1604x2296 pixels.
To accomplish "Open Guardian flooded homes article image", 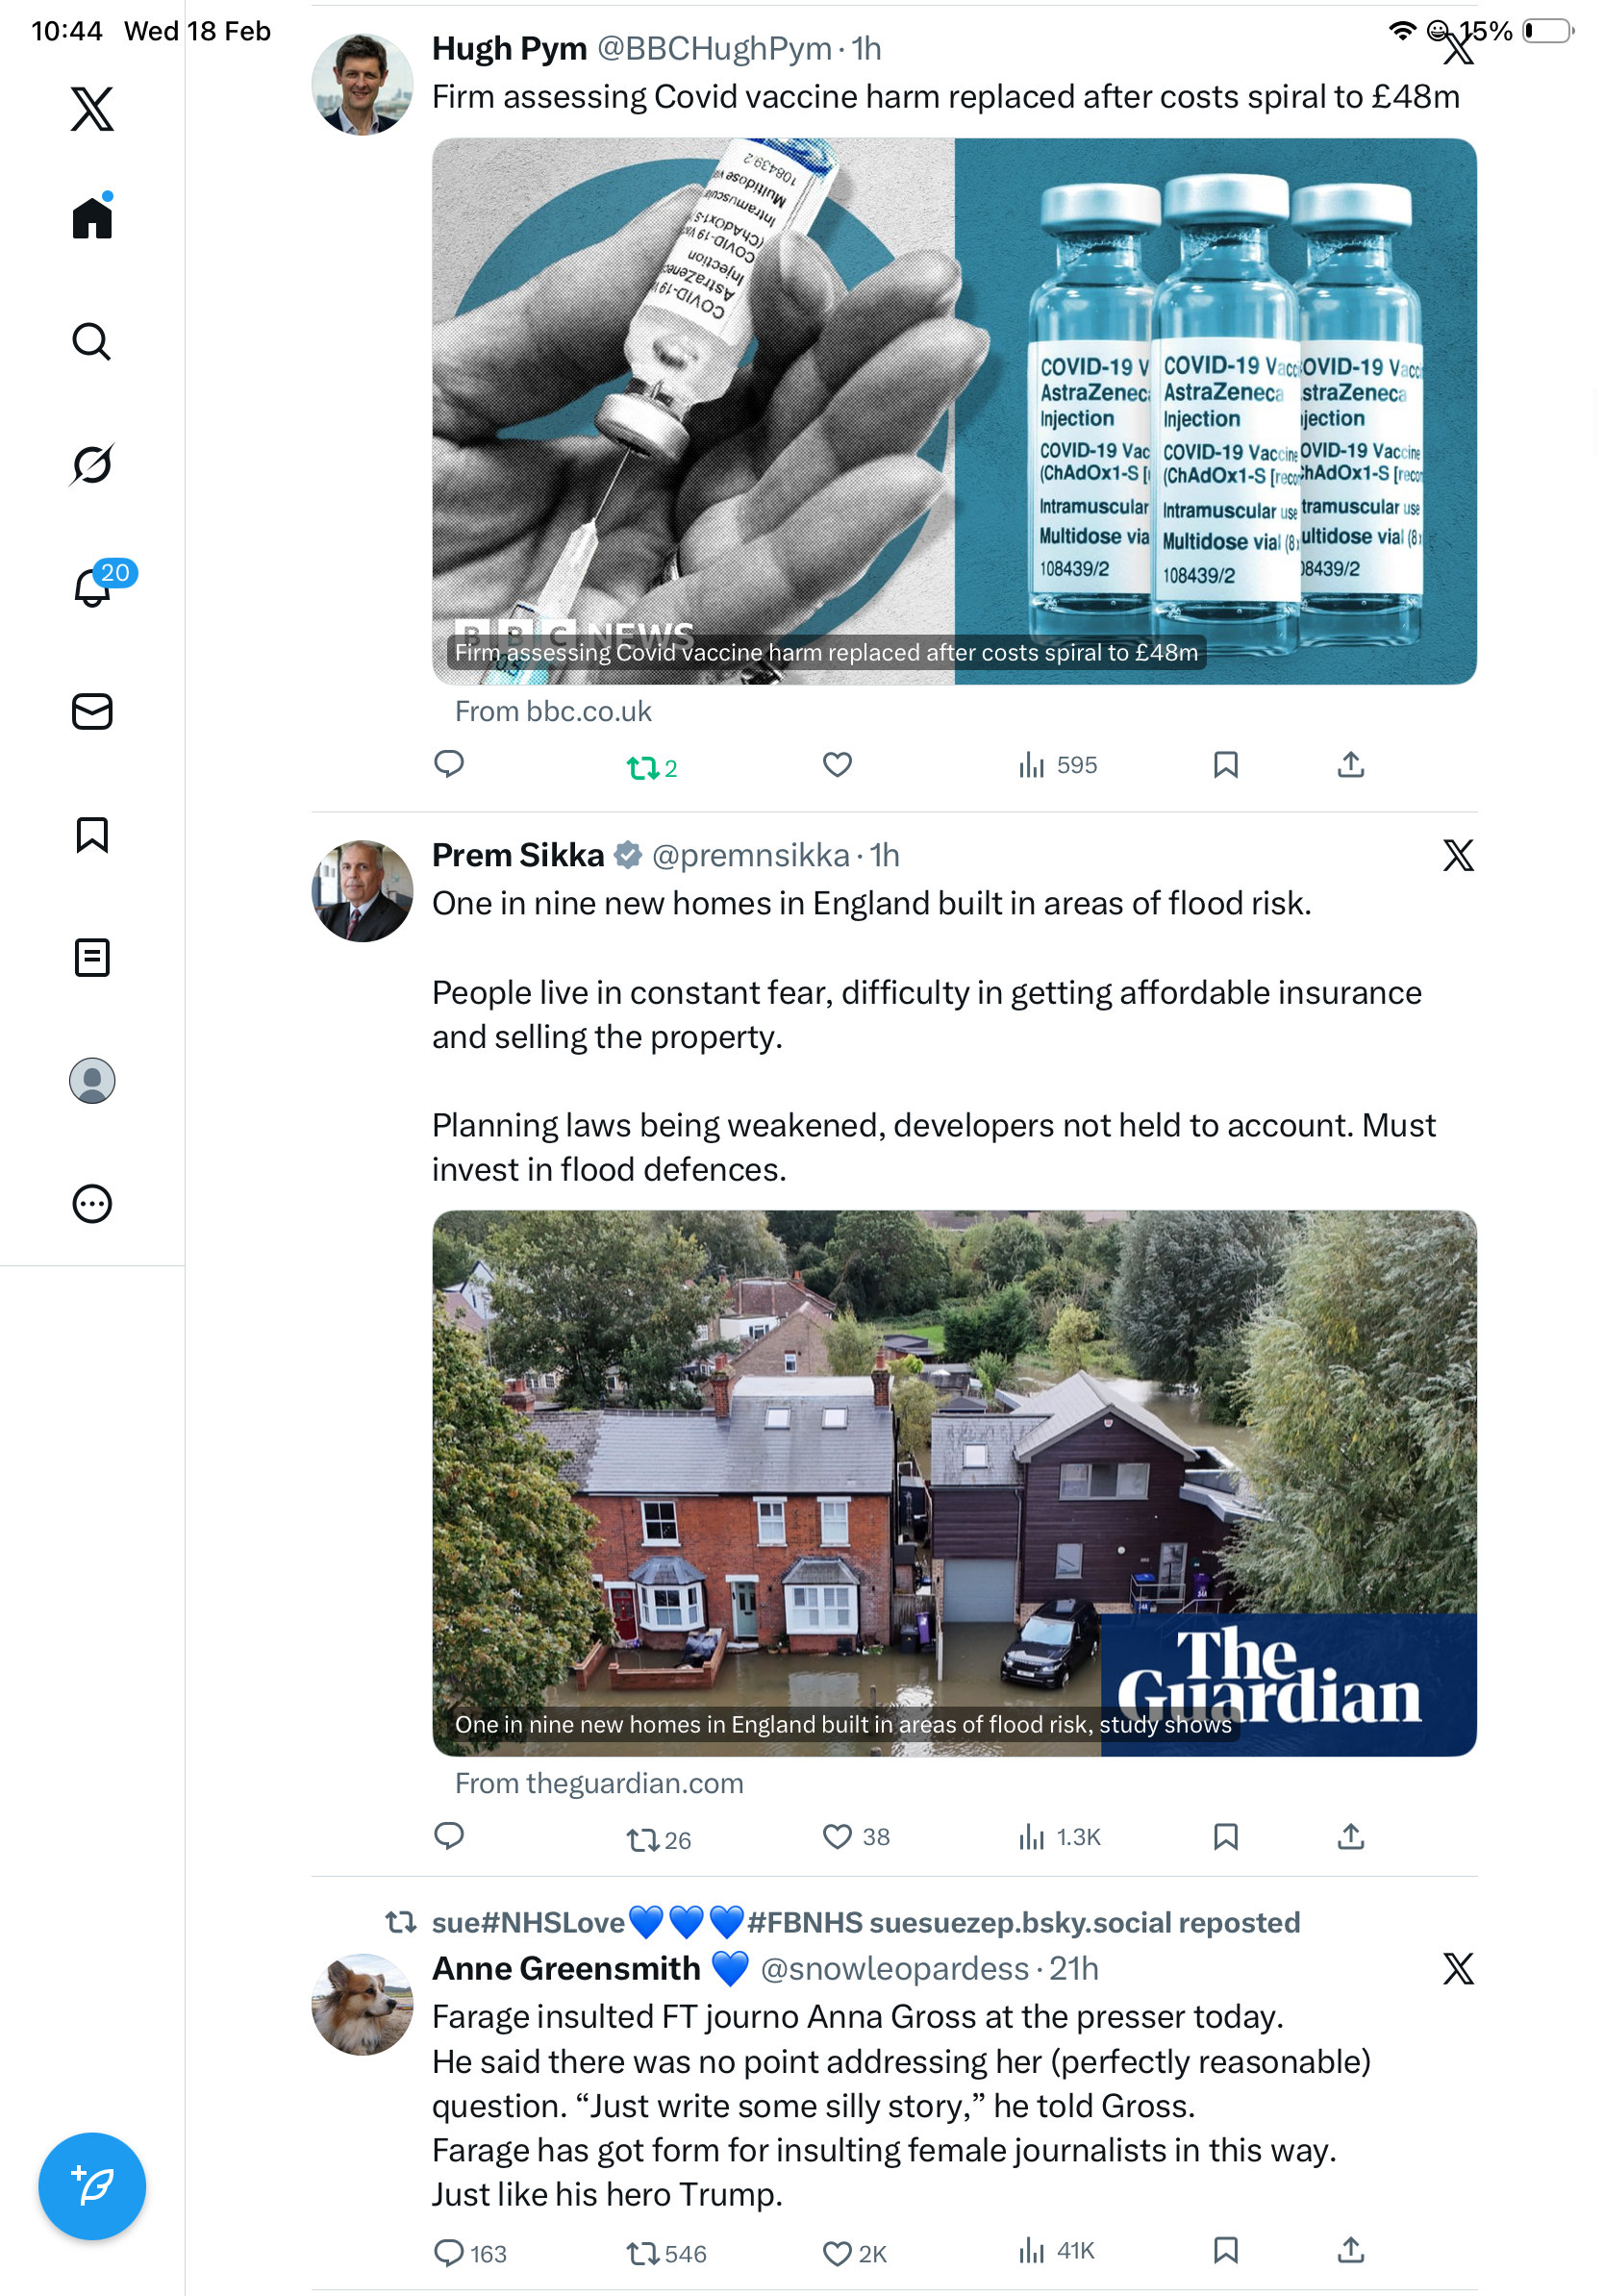I will point(954,1483).
